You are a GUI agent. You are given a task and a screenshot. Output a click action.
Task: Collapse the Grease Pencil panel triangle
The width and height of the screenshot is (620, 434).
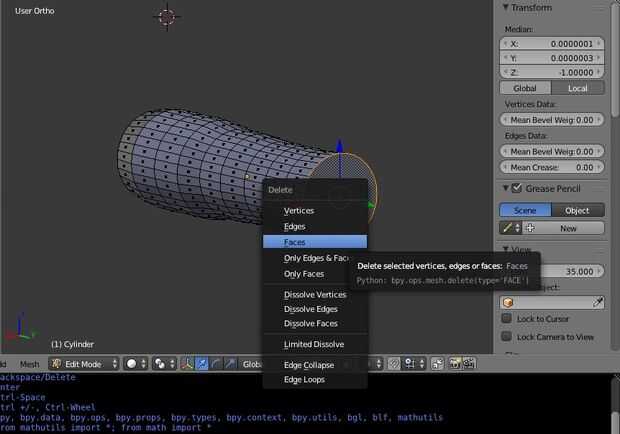pos(506,189)
